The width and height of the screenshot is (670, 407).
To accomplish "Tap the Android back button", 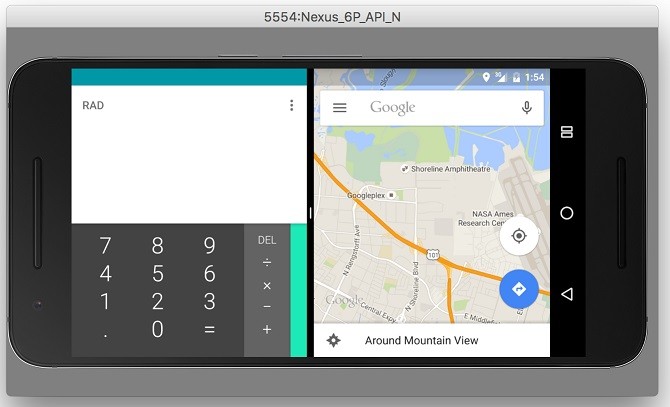I will pos(567,294).
